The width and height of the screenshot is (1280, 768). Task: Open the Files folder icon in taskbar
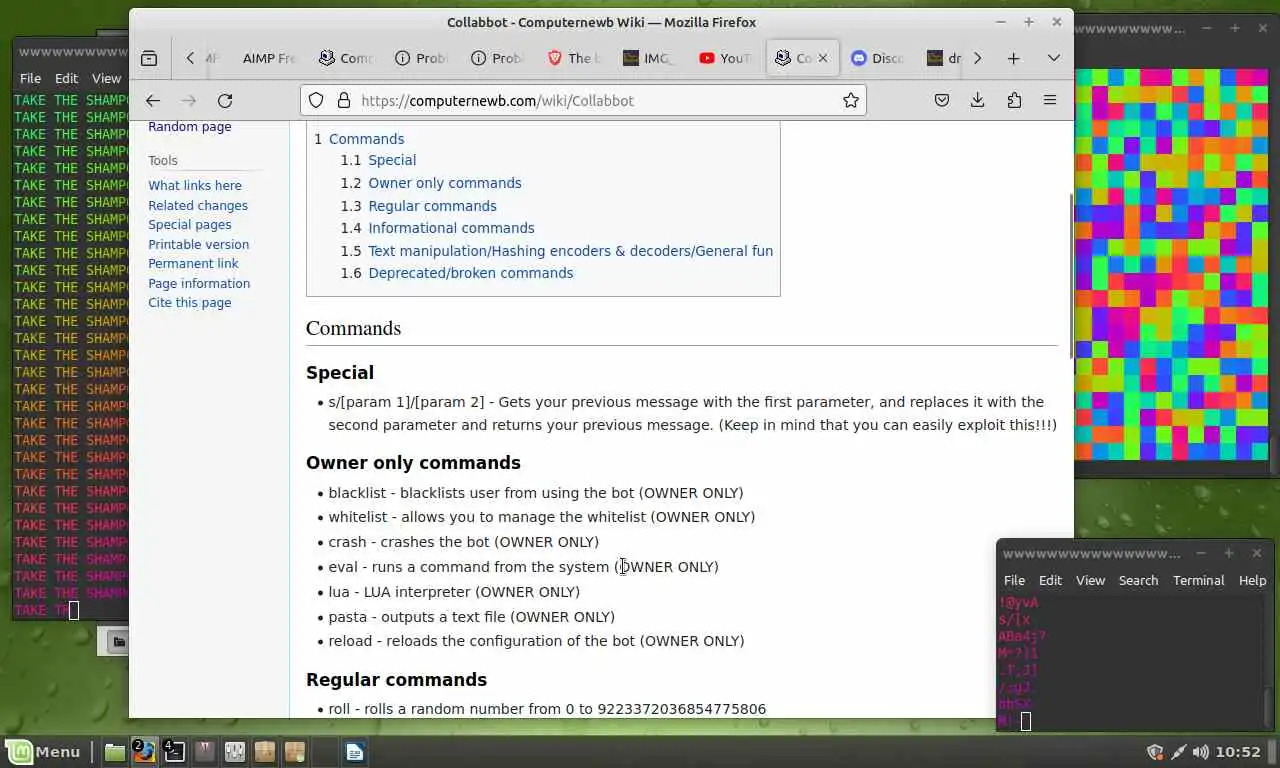click(x=115, y=752)
